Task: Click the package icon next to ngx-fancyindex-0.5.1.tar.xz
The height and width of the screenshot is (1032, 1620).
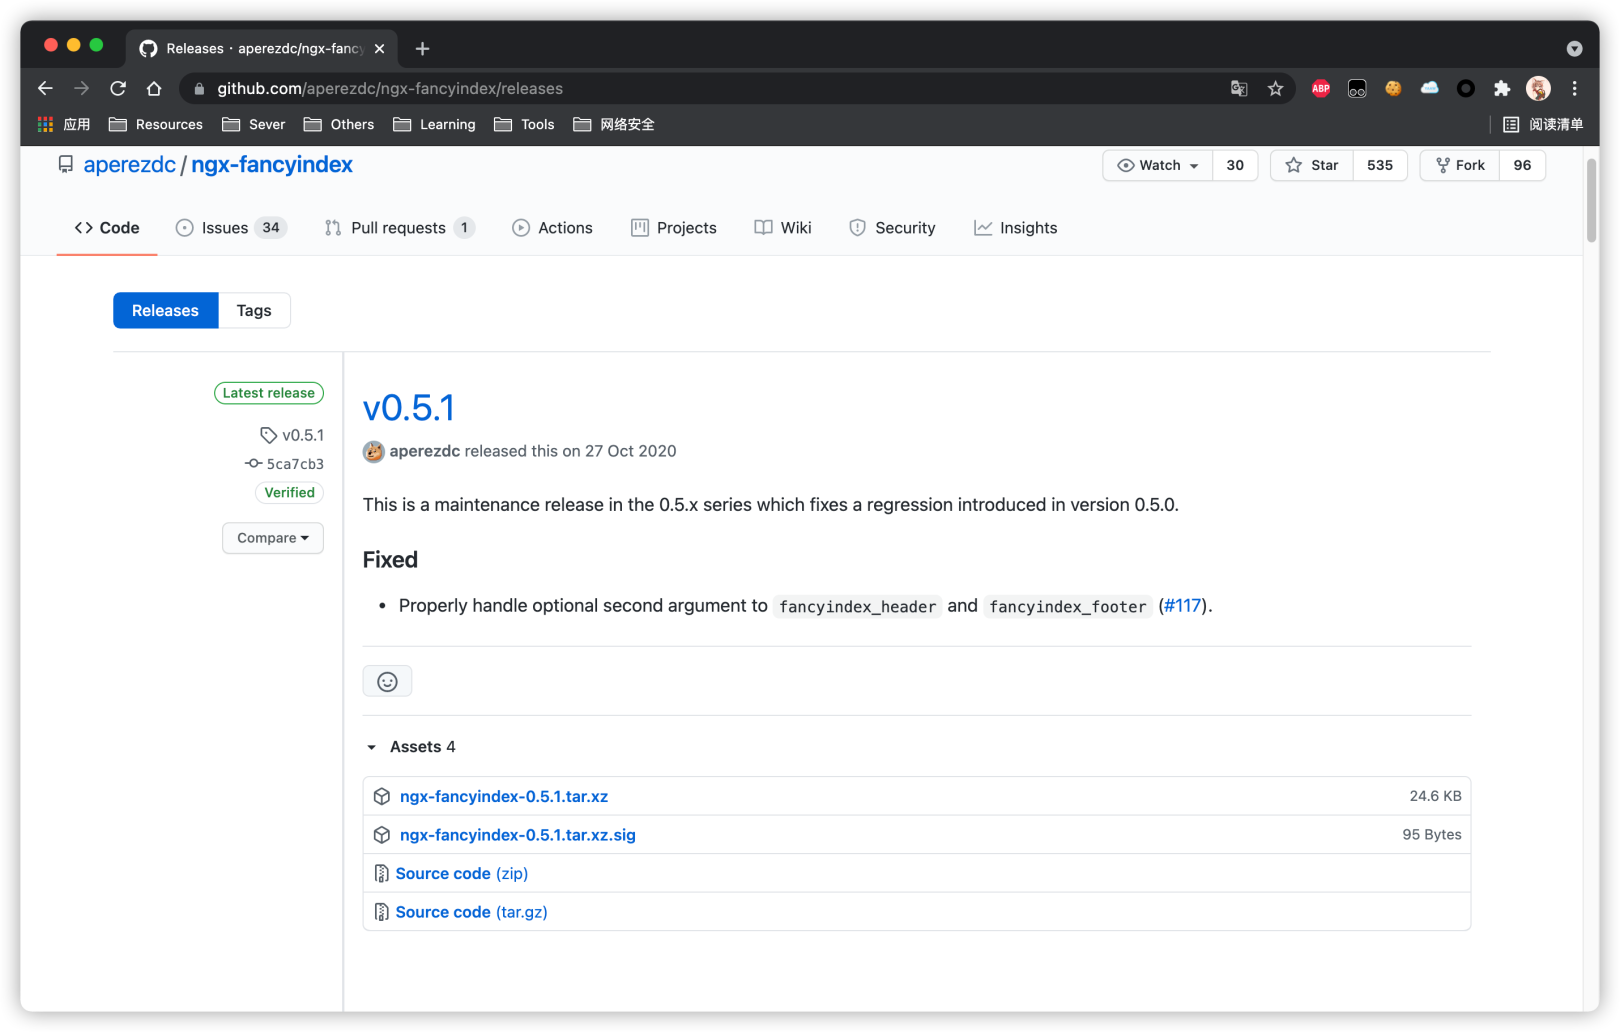Action: pos(382,795)
